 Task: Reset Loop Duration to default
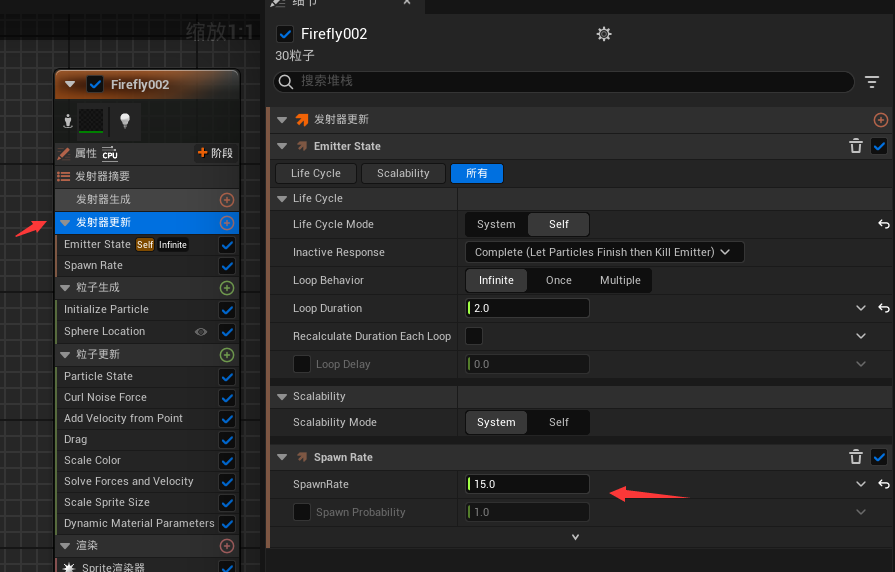click(x=884, y=308)
